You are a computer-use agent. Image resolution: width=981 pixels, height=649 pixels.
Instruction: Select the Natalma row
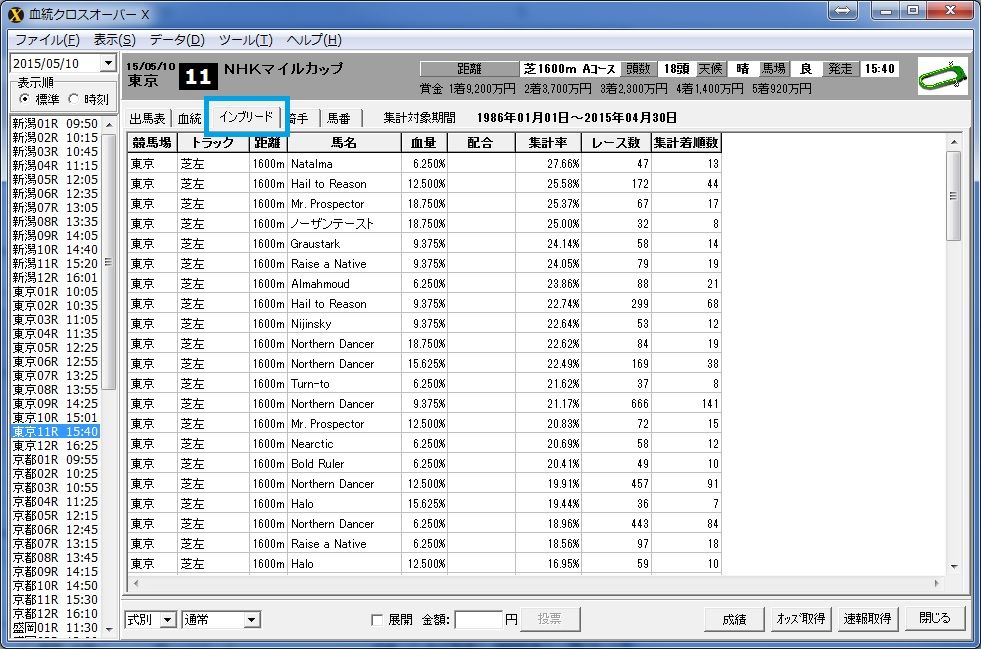(x=424, y=163)
